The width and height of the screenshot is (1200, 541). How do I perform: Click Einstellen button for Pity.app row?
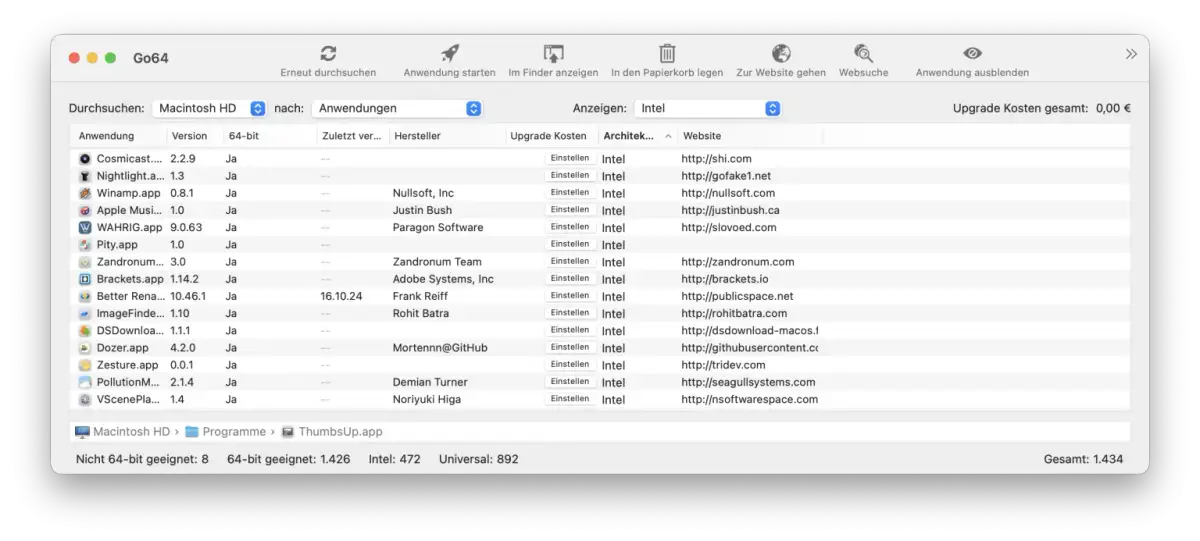(x=570, y=244)
